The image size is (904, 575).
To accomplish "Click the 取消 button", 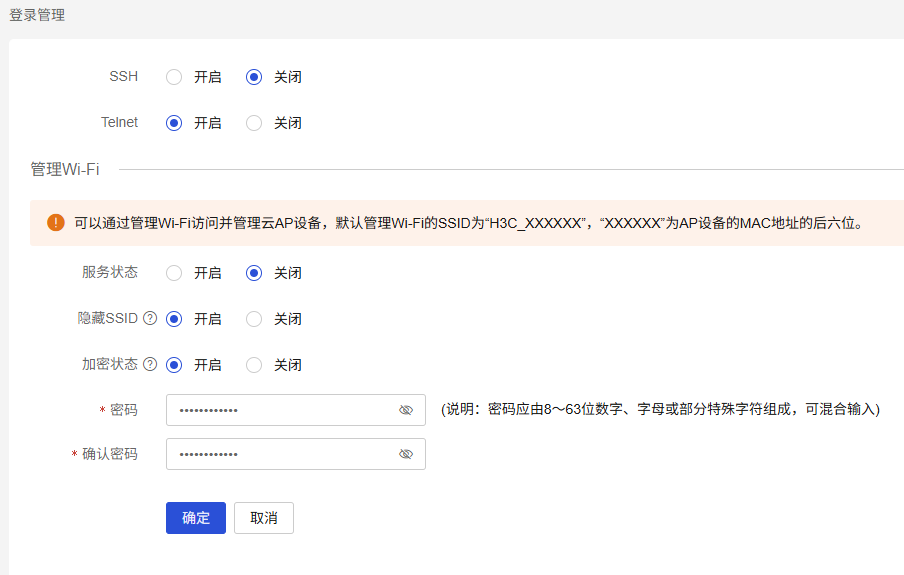I will coord(264,518).
